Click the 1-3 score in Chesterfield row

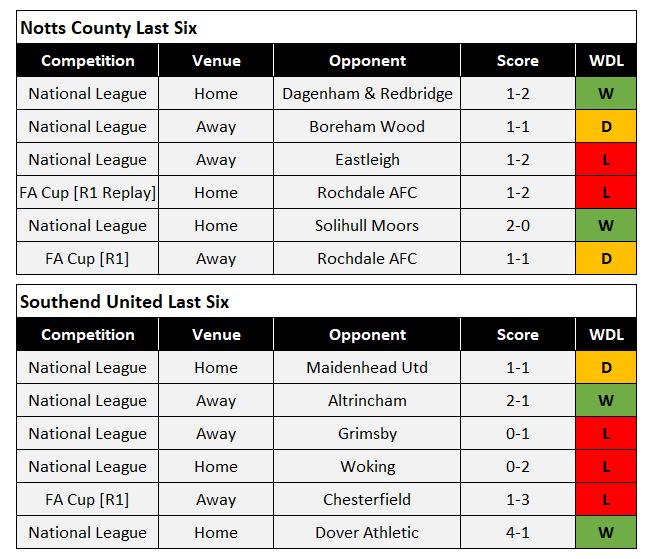[518, 500]
